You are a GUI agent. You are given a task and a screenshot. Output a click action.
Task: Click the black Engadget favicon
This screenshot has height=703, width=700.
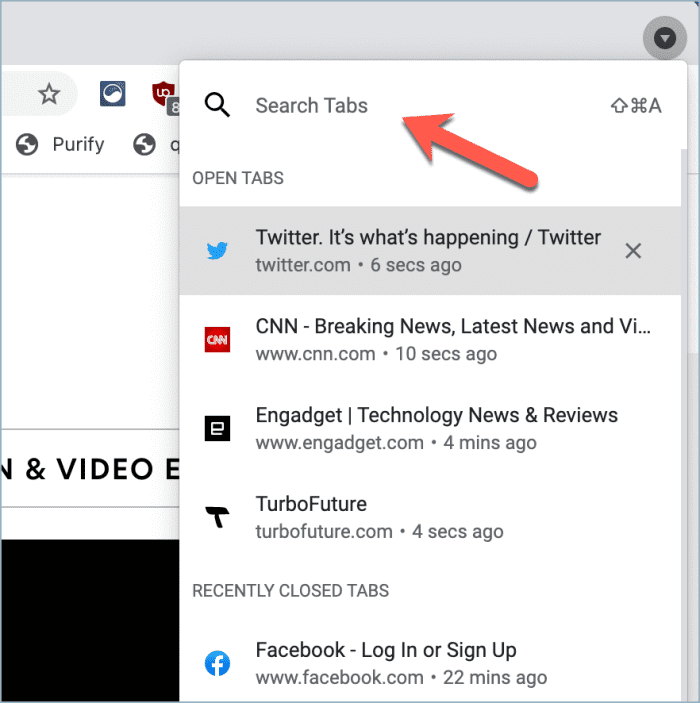point(217,429)
